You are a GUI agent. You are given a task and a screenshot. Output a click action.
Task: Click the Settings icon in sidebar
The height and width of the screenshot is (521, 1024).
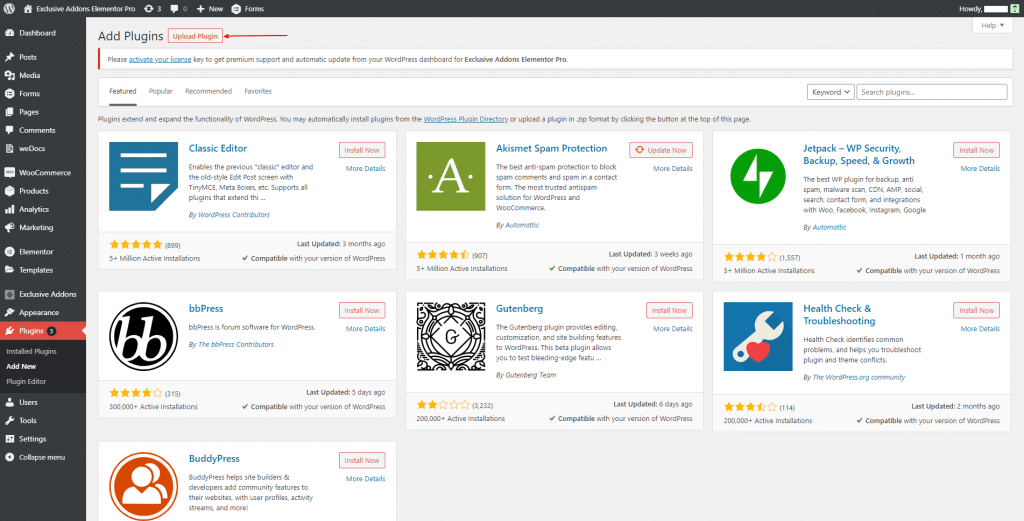tap(9, 439)
